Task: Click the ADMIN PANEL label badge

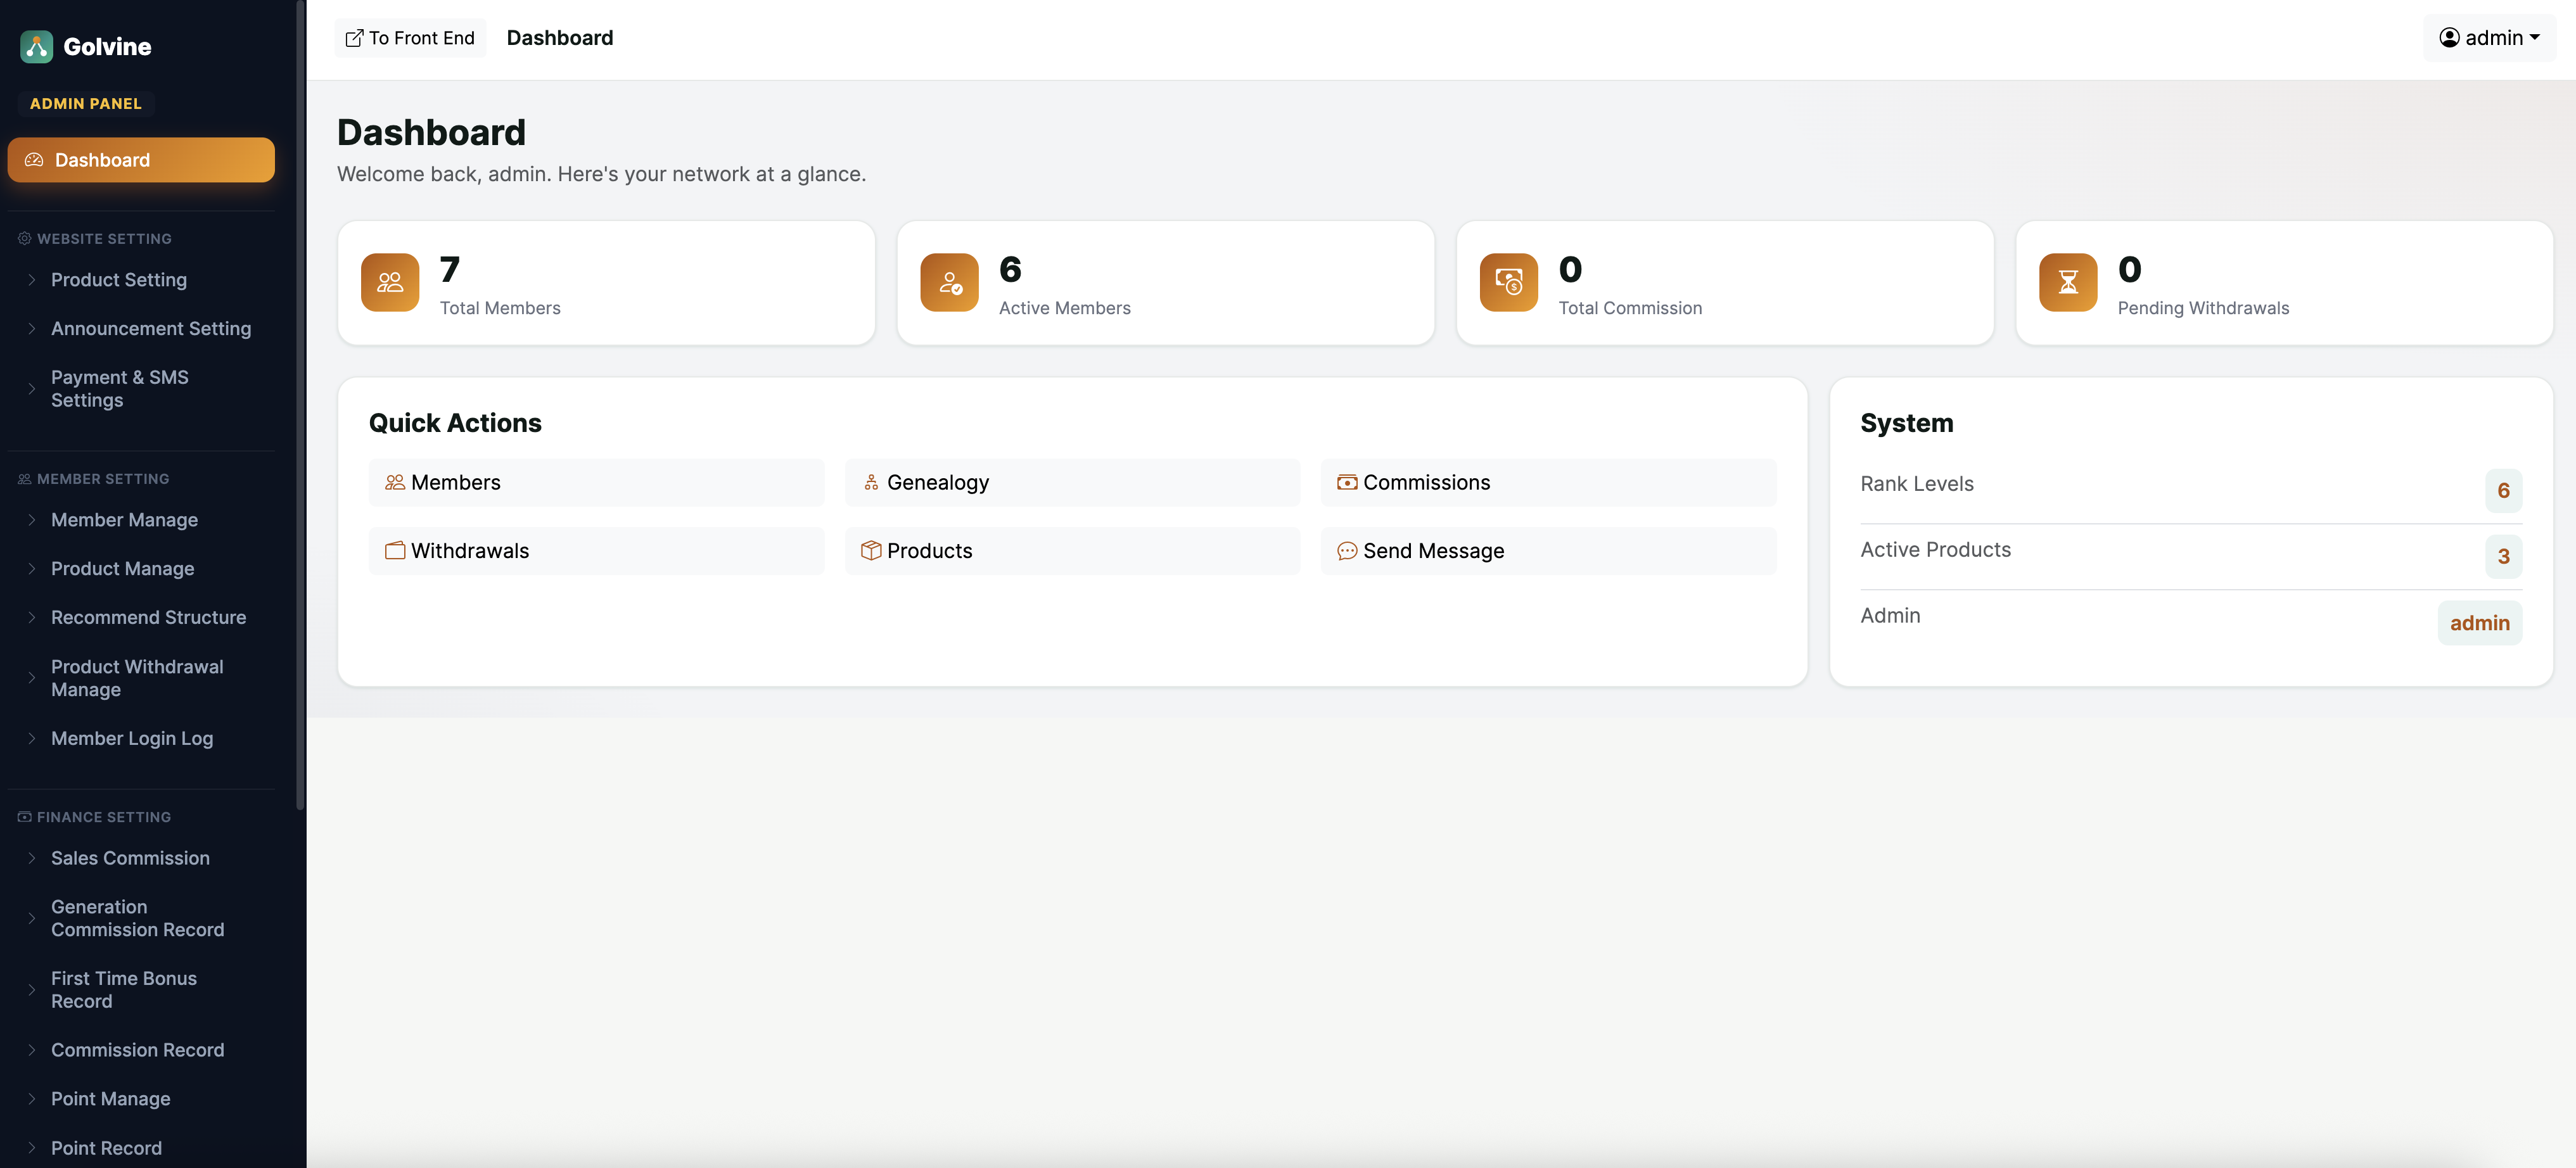Action: pos(86,103)
